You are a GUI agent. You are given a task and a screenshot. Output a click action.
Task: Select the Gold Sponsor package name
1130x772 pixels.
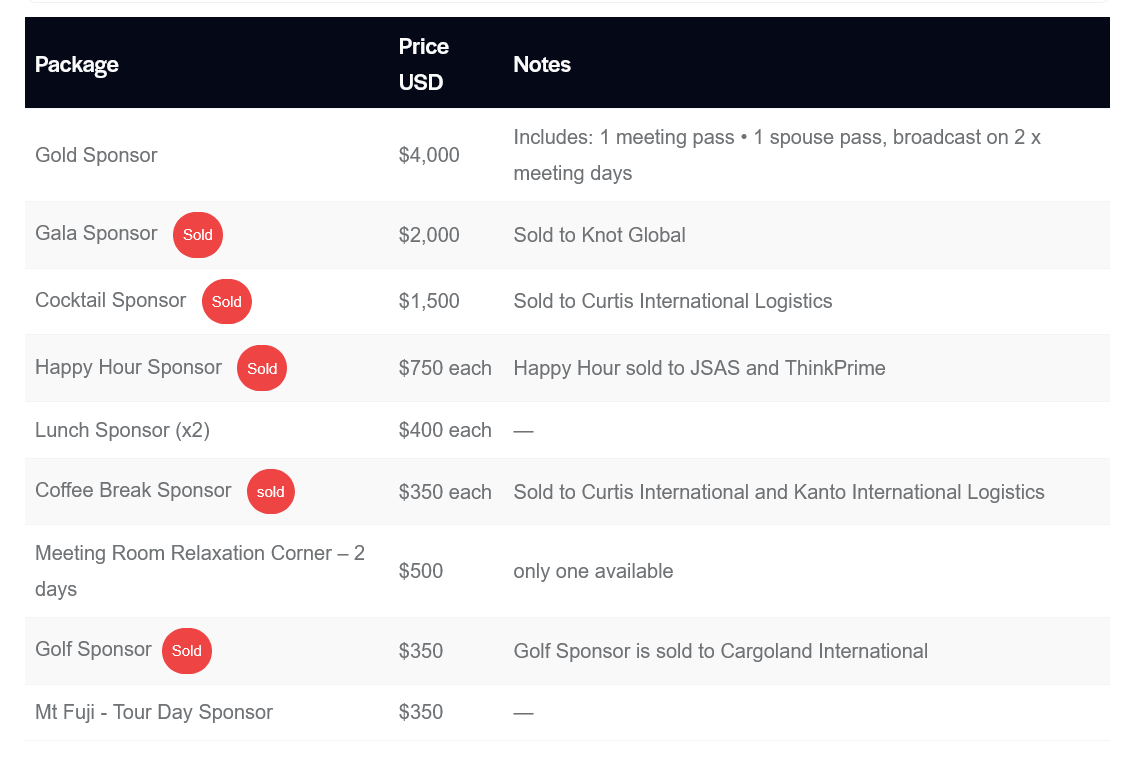point(96,155)
